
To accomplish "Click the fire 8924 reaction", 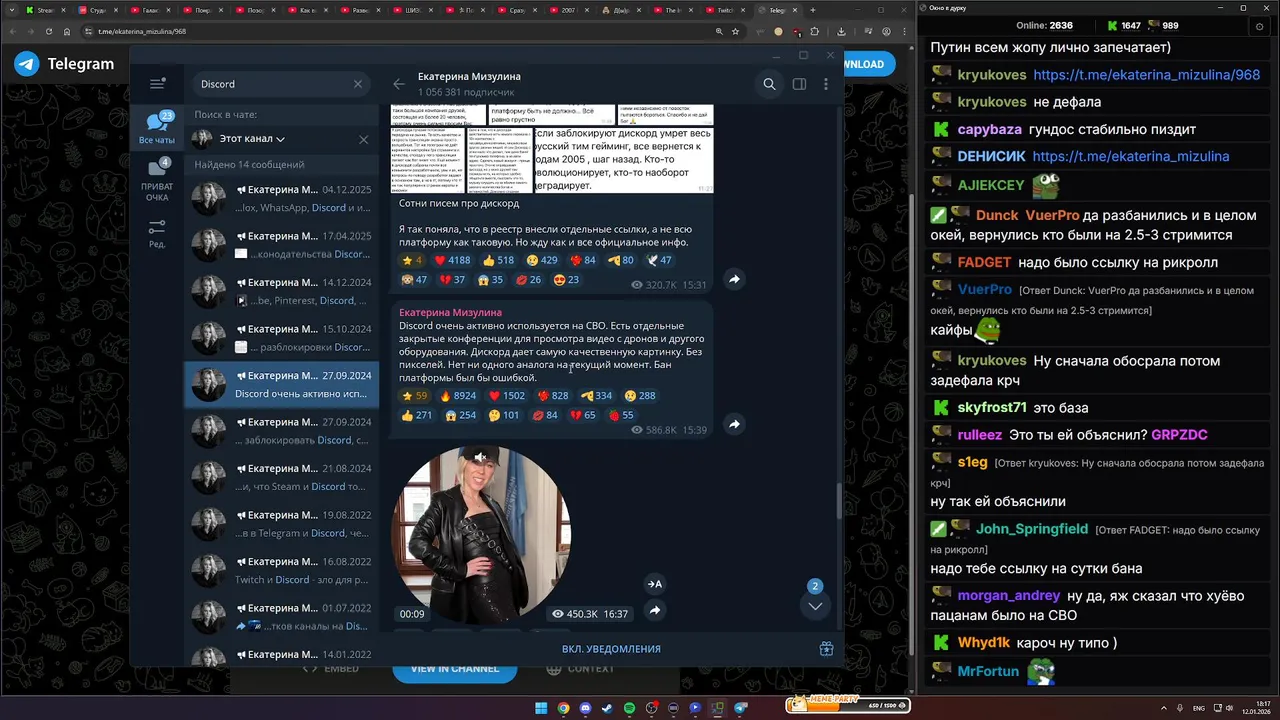I will click(x=458, y=396).
